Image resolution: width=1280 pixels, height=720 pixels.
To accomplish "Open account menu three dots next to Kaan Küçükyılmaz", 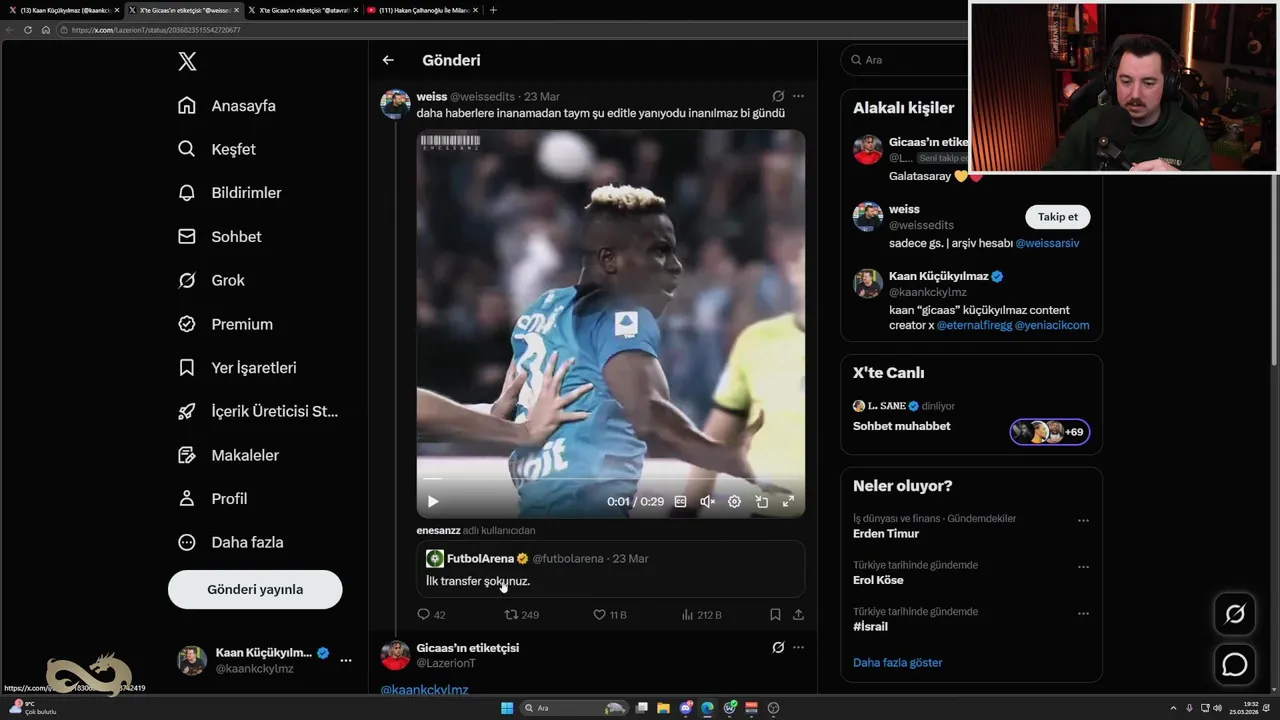I will point(345,660).
